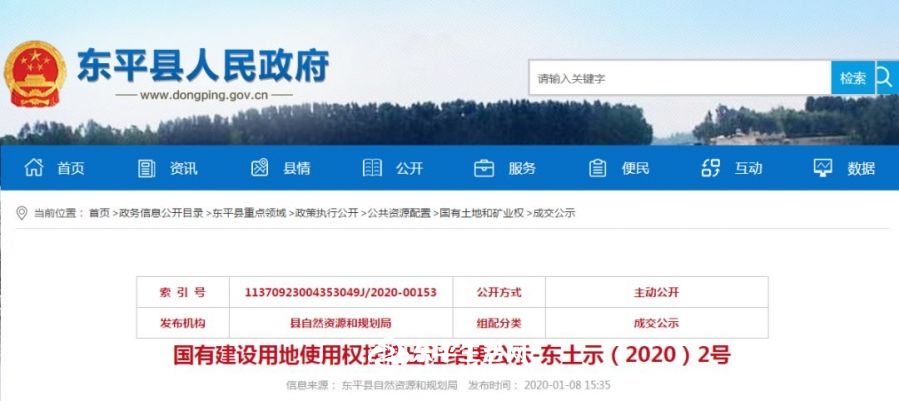Click the red article title ending 东土示（2020）2号
Viewport: 899px width, 401px height.
(x=452, y=355)
